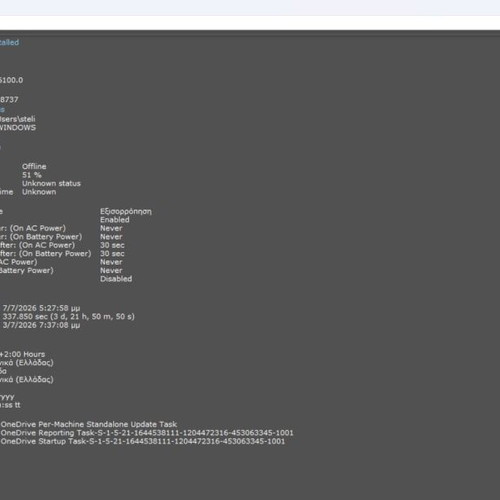The image size is (500, 500).
Task: Click the 'Εξισορρόπηση' power profile value
Action: point(126,211)
